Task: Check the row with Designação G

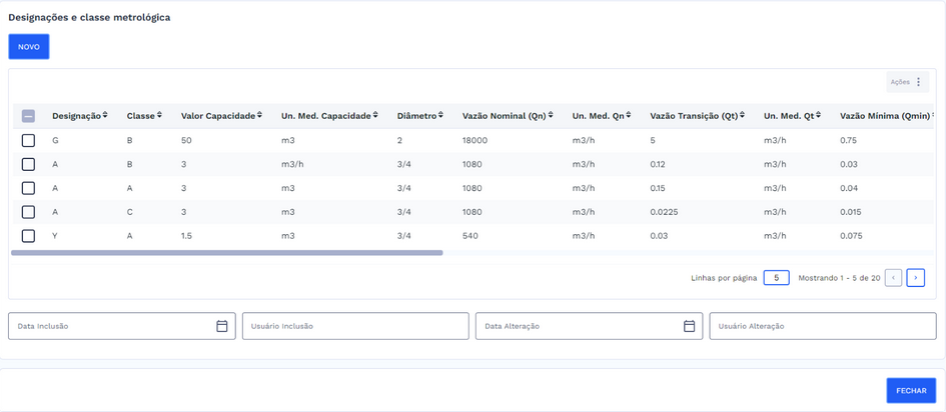Action: (x=28, y=140)
